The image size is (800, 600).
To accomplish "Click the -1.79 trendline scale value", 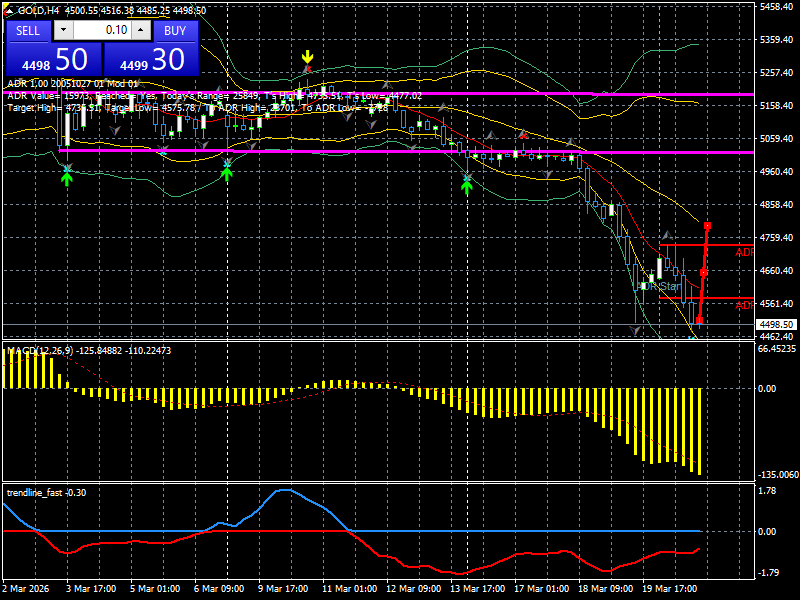I will click(x=768, y=573).
